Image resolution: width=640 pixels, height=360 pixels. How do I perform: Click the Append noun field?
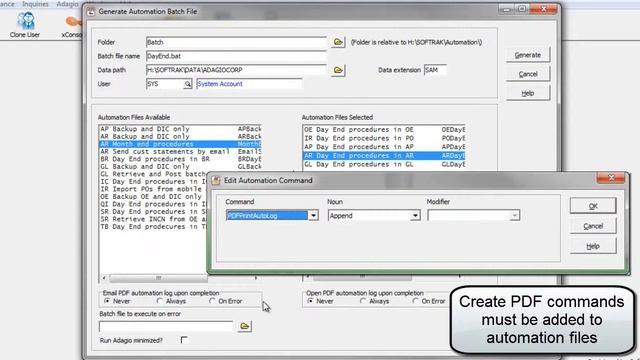pos(369,216)
